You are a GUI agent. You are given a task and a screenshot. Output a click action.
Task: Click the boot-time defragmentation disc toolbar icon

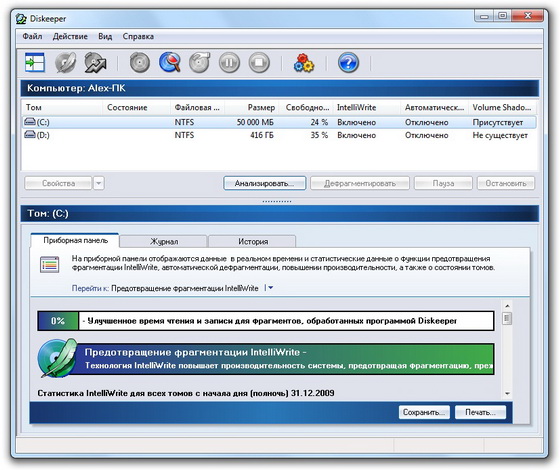pyautogui.click(x=200, y=62)
